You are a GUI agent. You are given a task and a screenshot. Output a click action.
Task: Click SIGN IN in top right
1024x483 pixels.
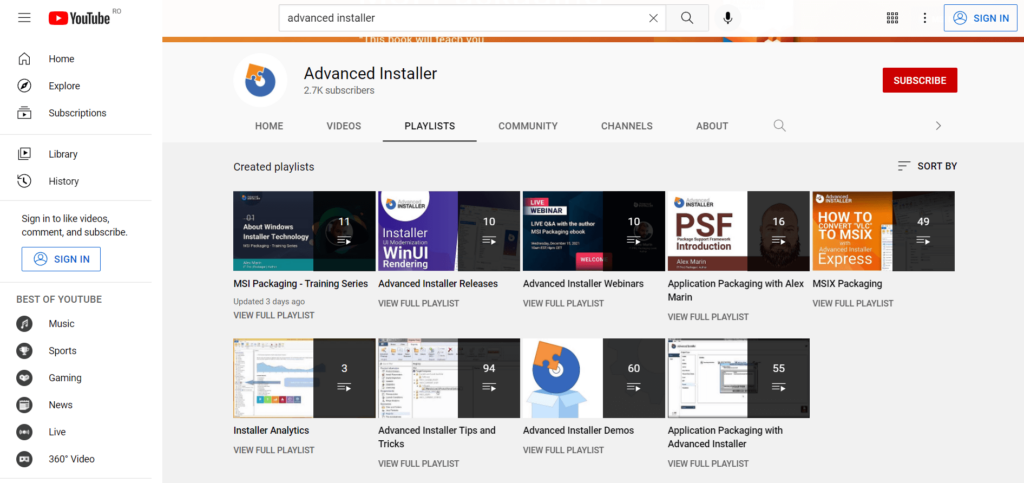pyautogui.click(x=980, y=18)
